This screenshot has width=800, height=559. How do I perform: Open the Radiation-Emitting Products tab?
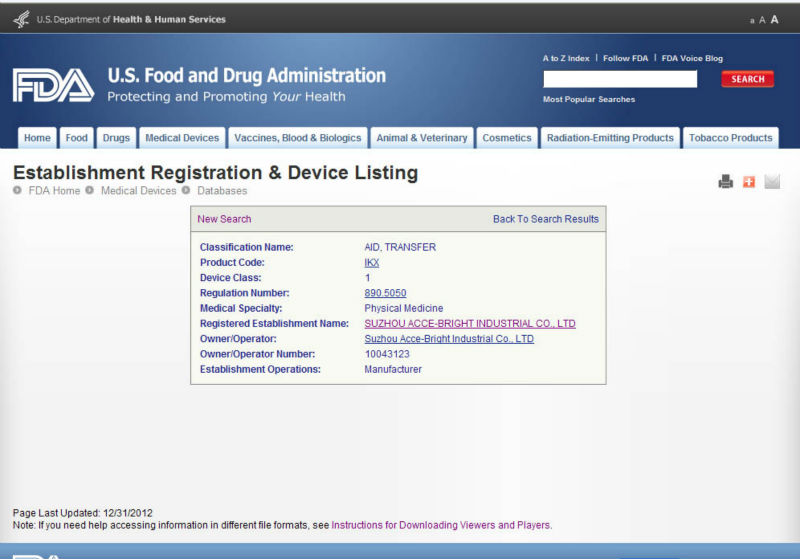[x=610, y=138]
